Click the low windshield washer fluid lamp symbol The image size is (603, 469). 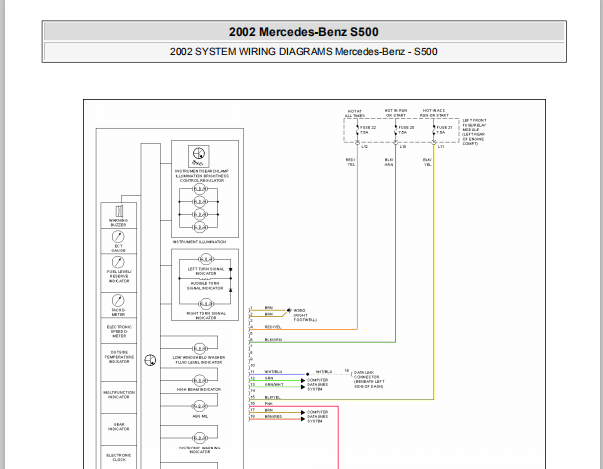[x=200, y=349]
